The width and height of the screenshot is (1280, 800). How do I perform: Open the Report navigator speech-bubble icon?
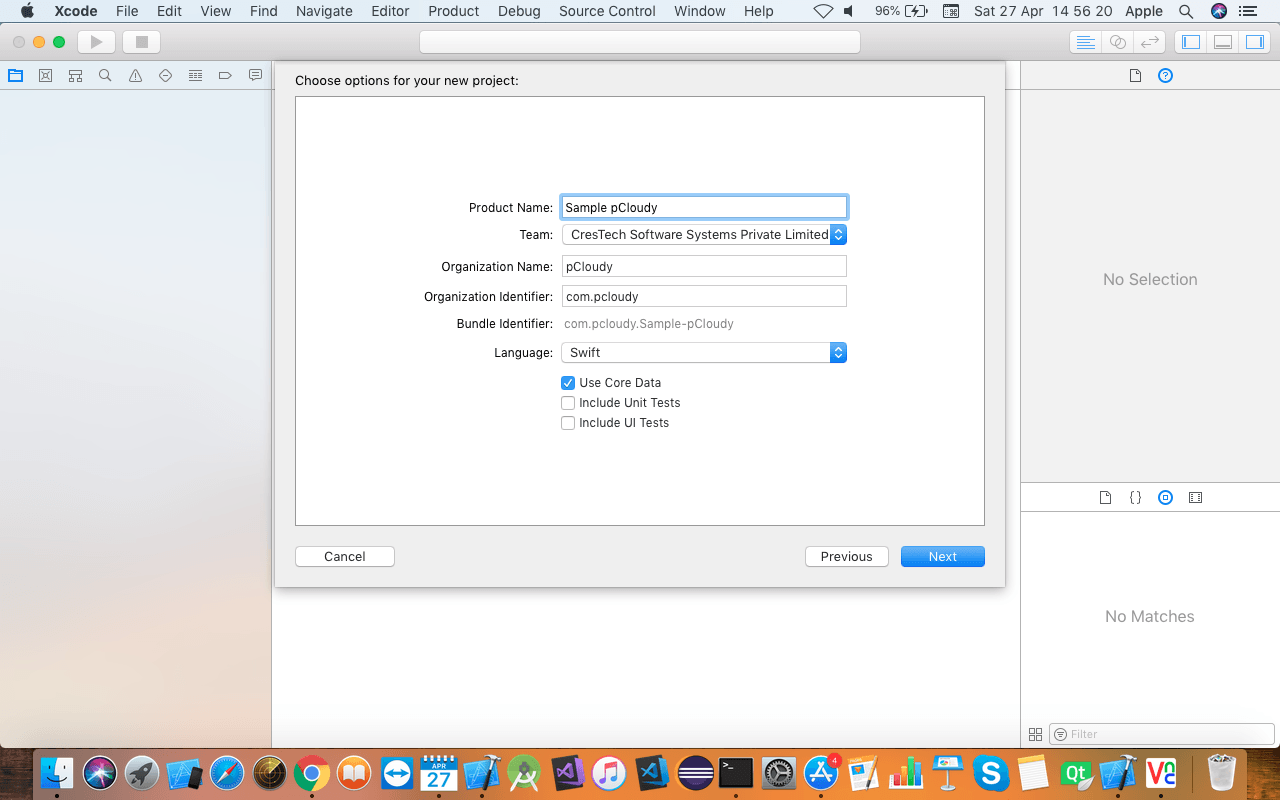(255, 75)
